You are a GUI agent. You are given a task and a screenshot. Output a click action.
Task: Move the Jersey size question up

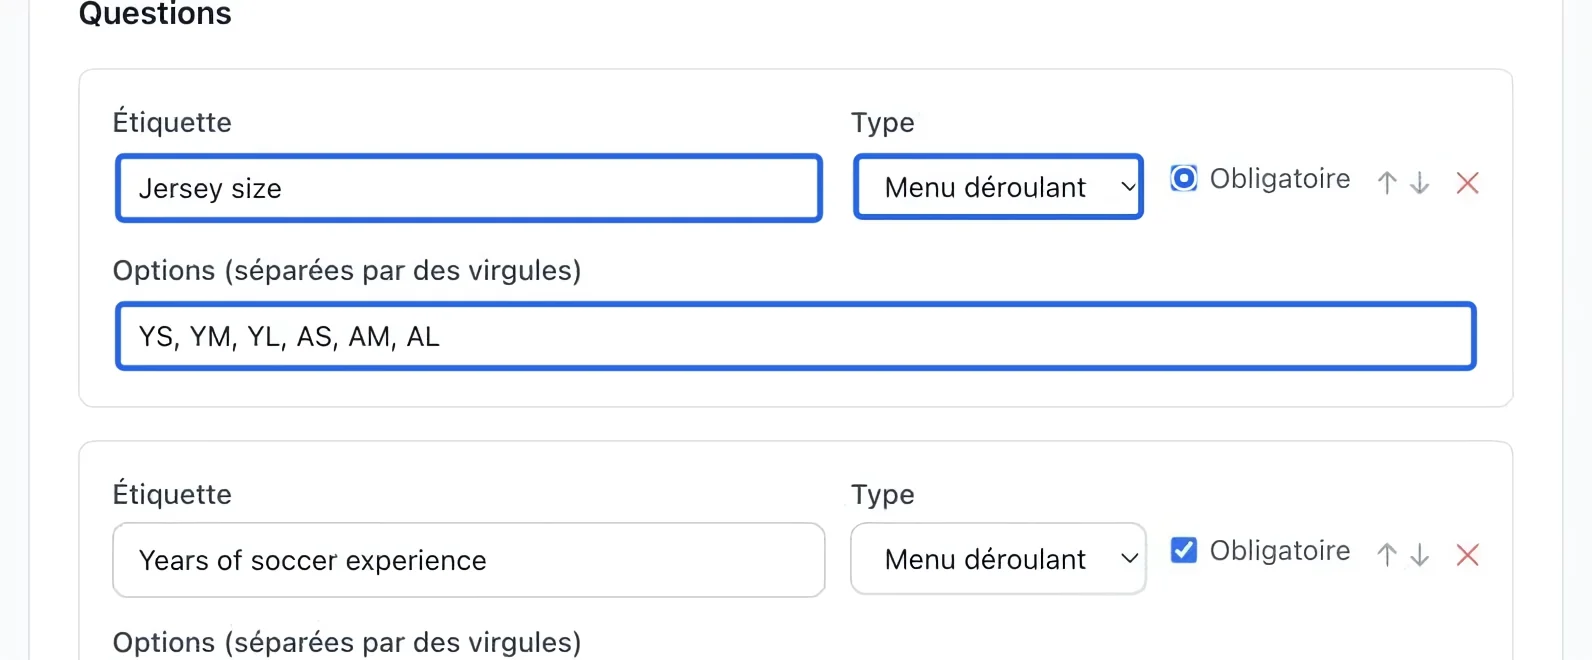coord(1387,183)
